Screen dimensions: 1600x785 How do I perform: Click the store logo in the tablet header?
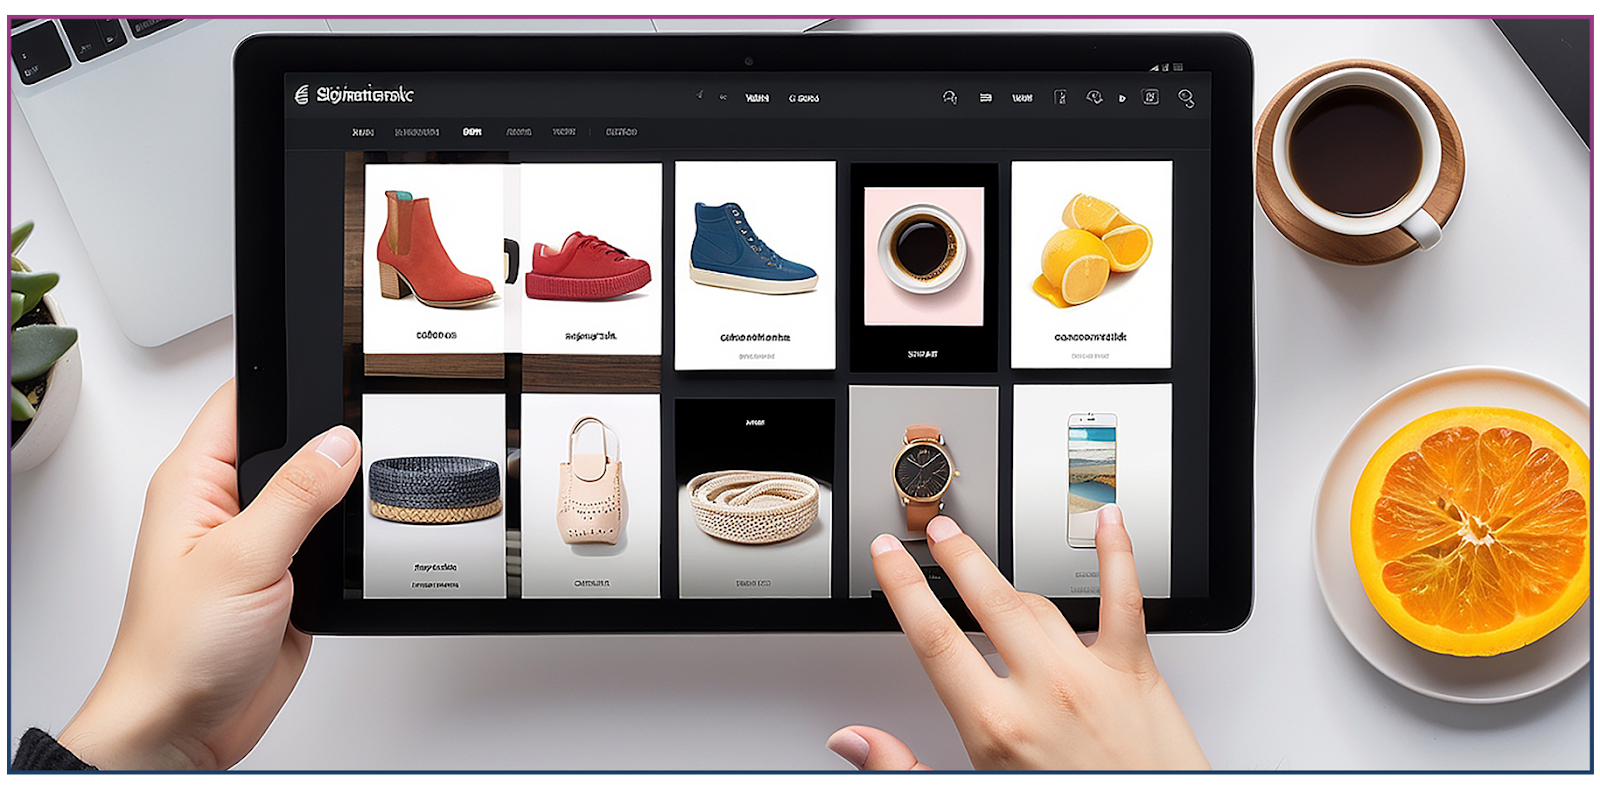tap(353, 95)
